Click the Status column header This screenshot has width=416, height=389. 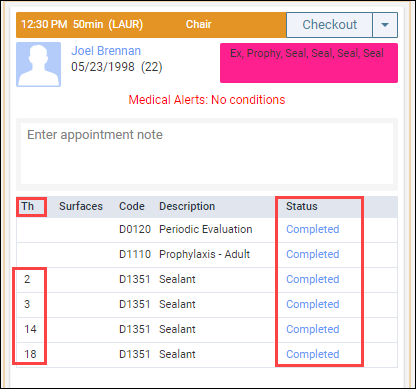(x=302, y=206)
